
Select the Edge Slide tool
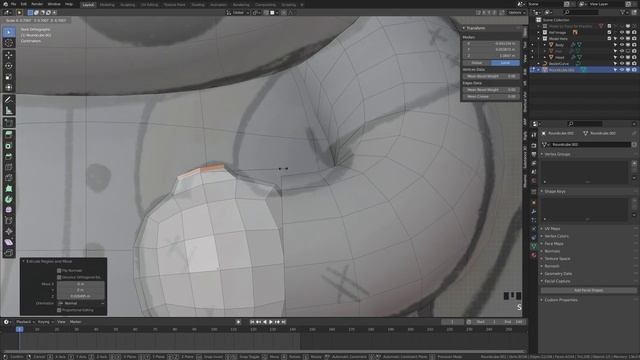tap(9, 220)
